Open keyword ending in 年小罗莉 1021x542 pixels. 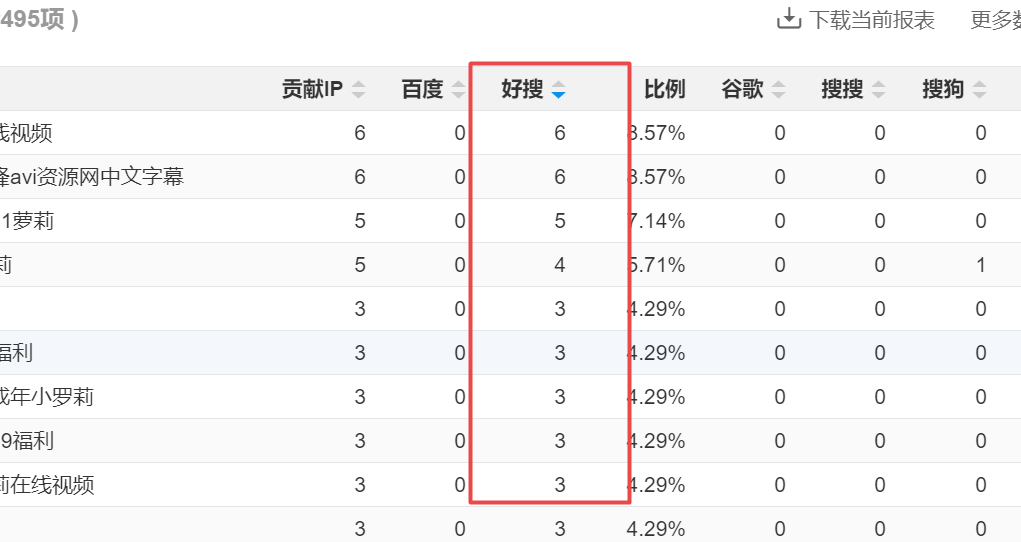pyautogui.click(x=47, y=397)
